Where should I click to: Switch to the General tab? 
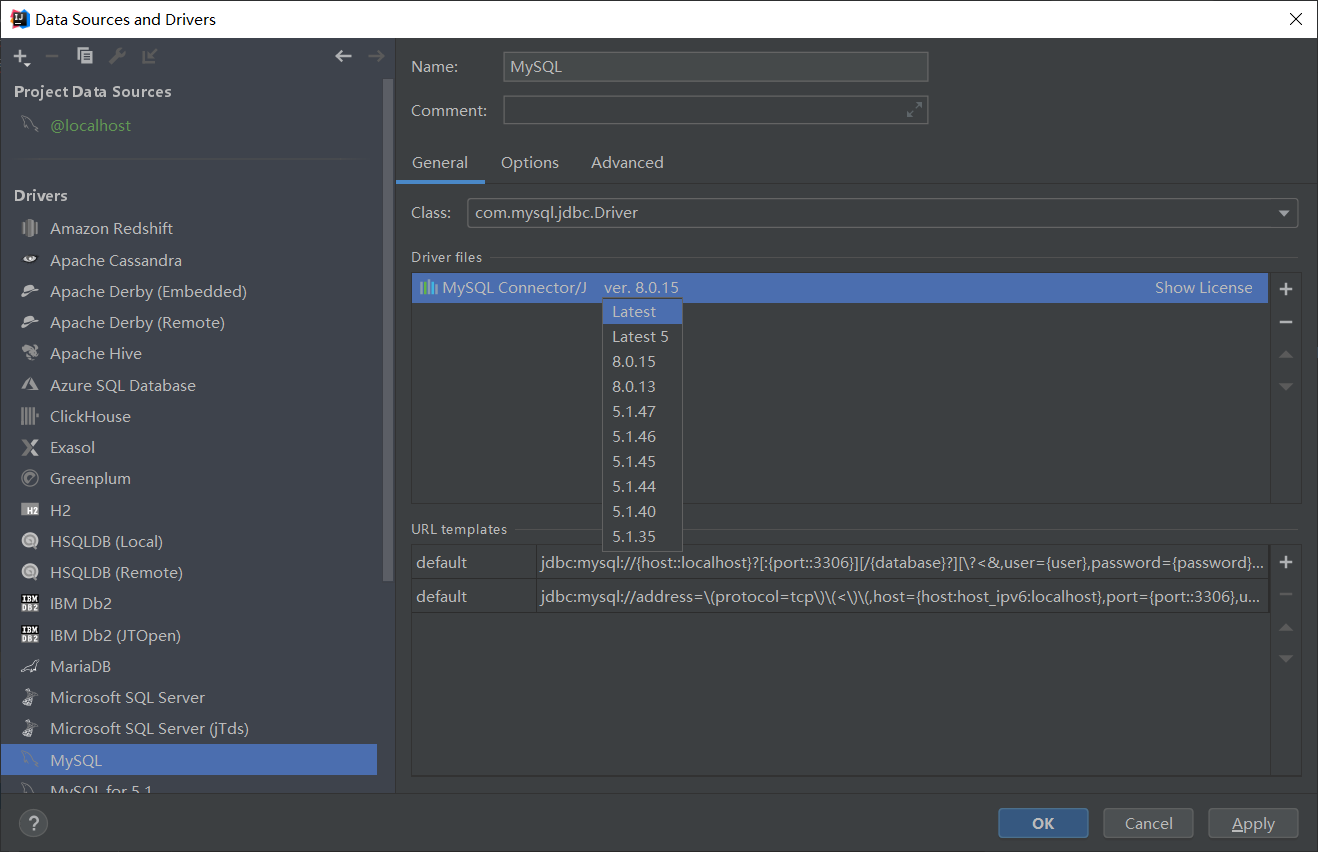[x=440, y=163]
